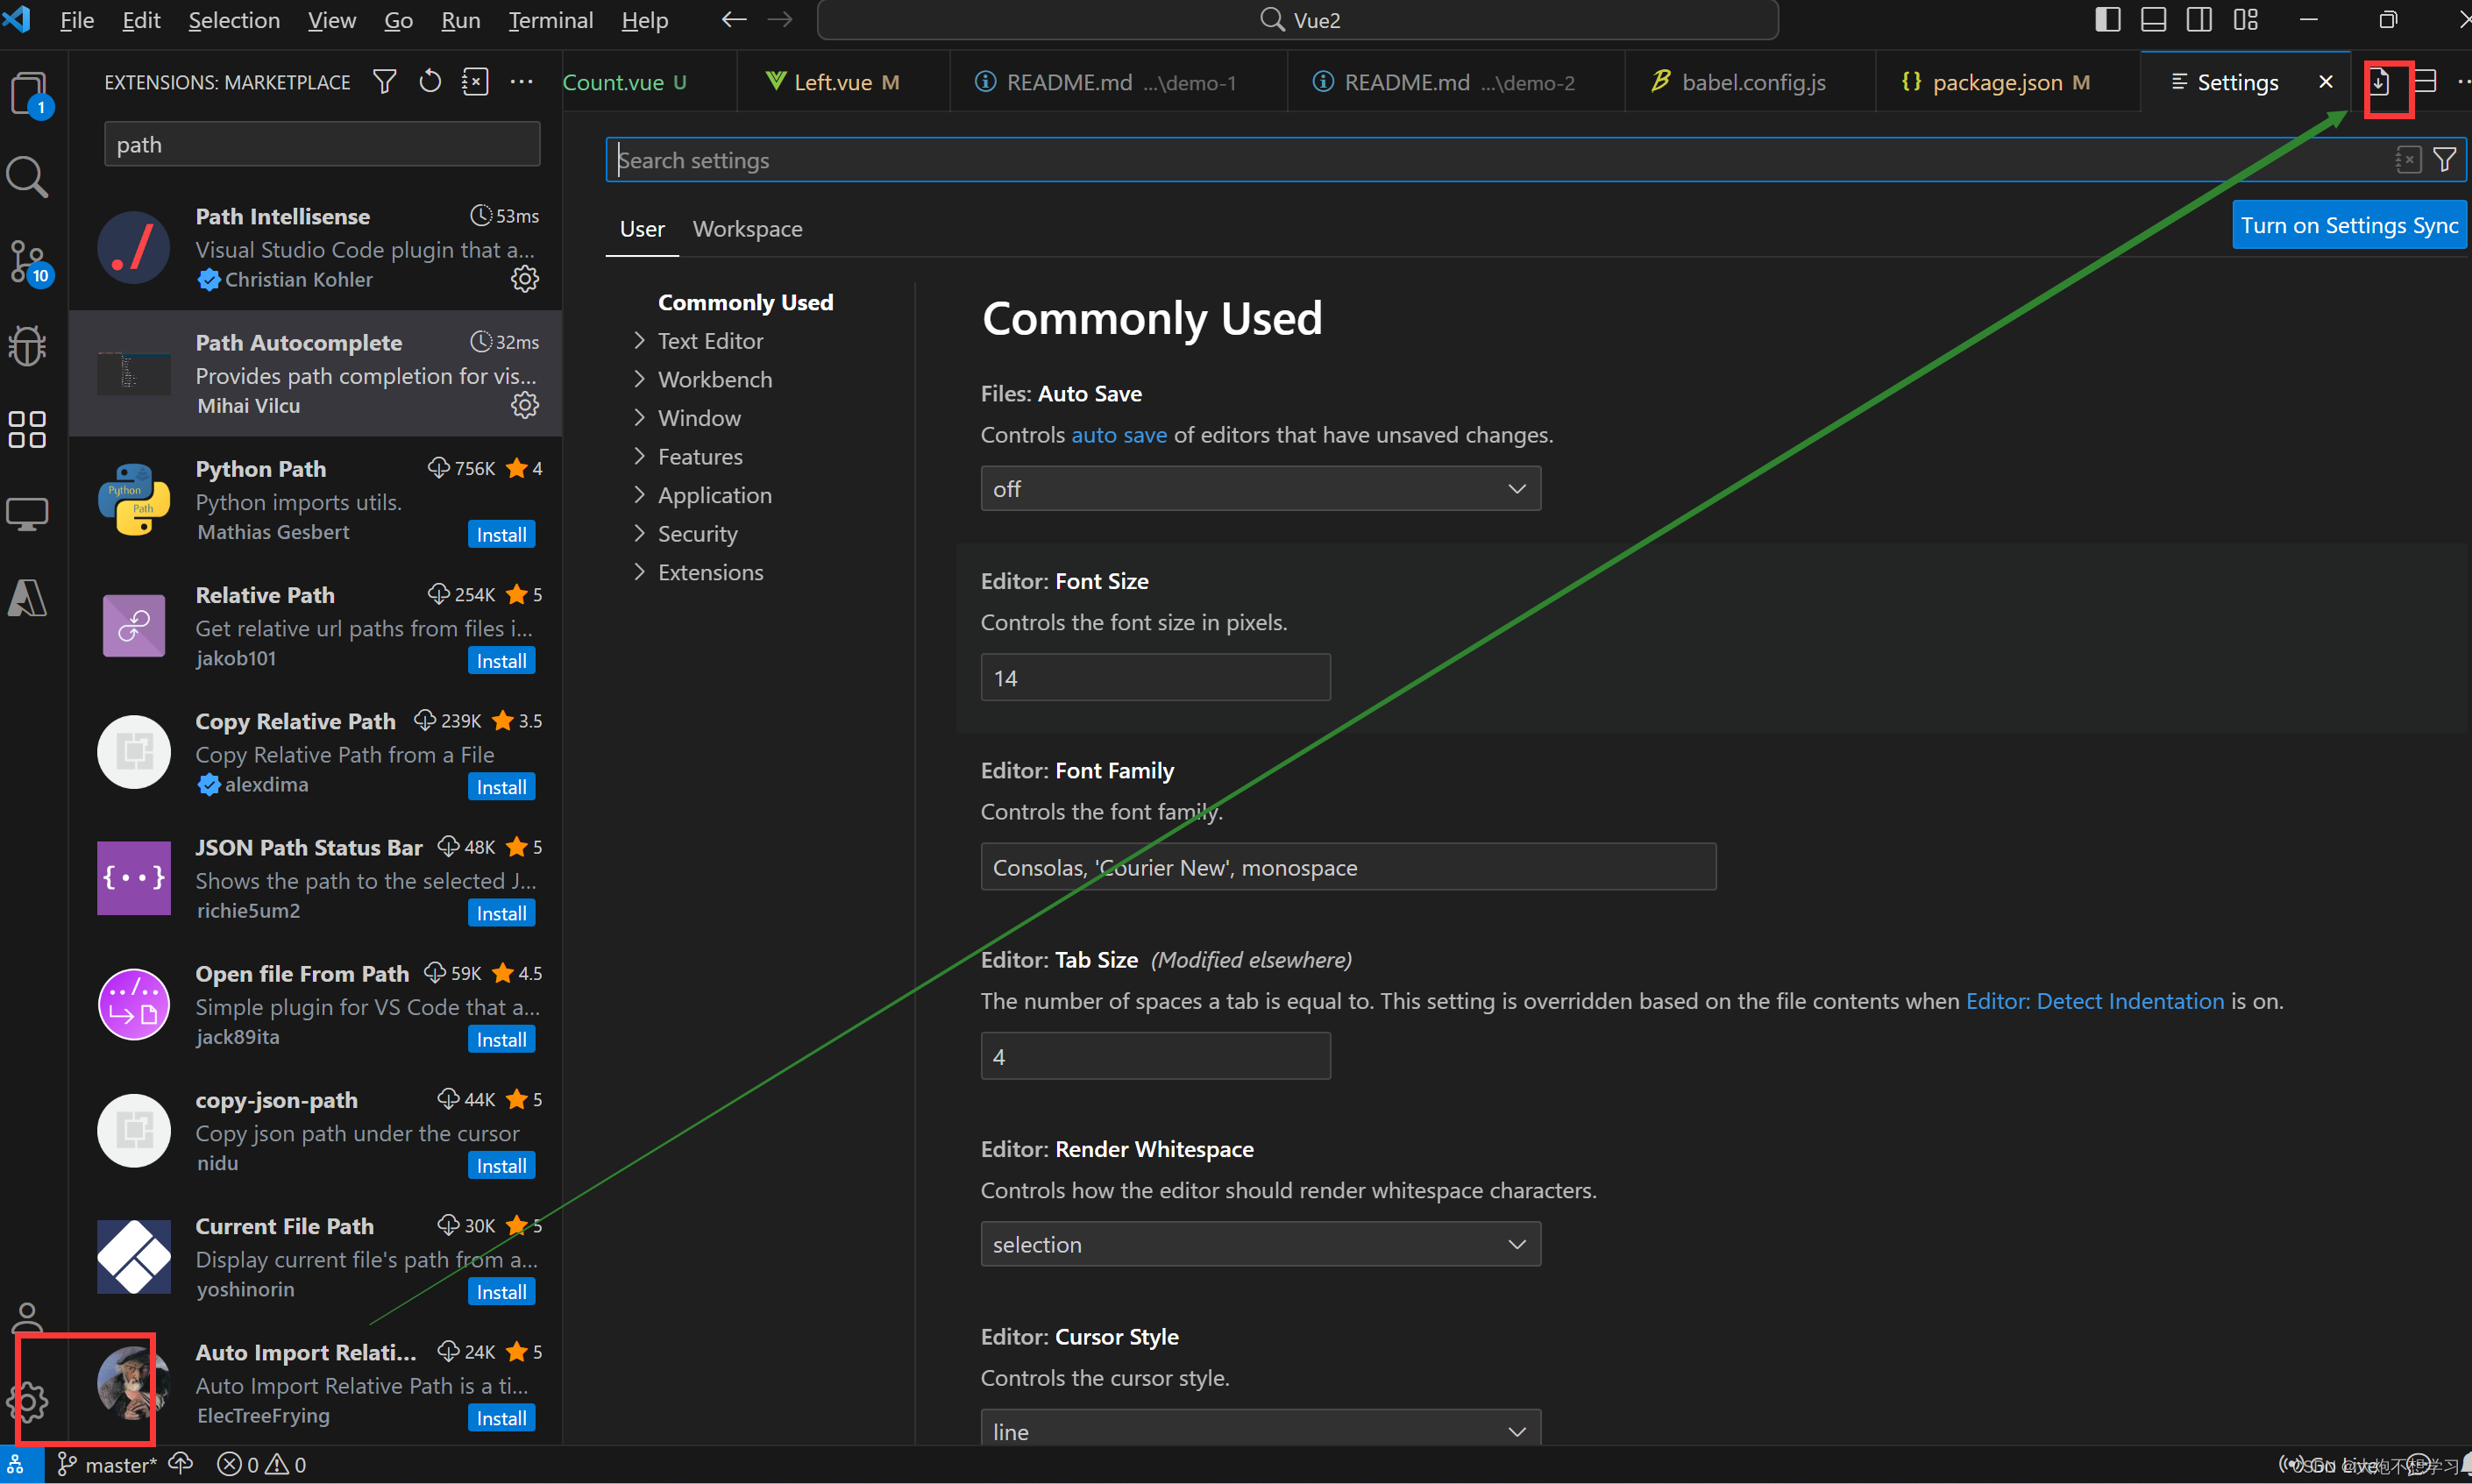Close the Settings tab
2472x1484 pixels.
[2326, 82]
